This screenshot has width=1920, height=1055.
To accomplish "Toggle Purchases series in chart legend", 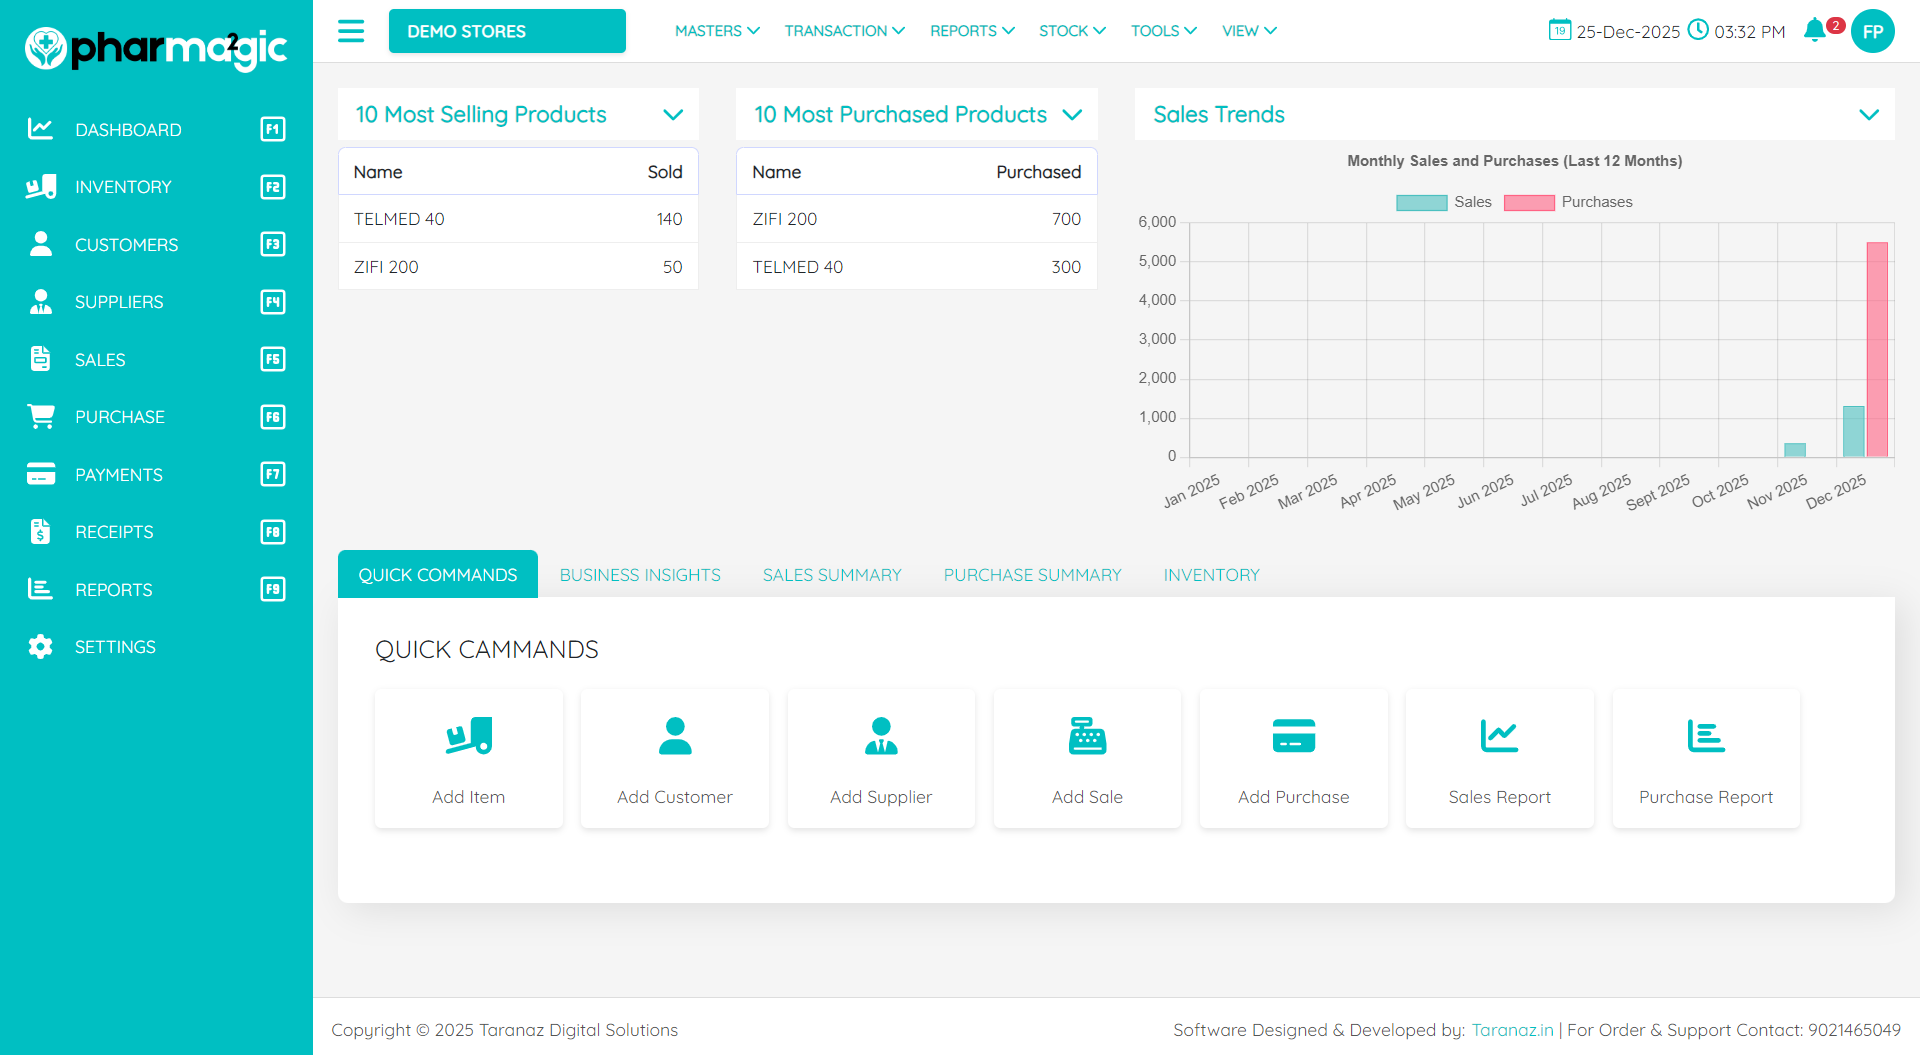I will coord(1567,202).
